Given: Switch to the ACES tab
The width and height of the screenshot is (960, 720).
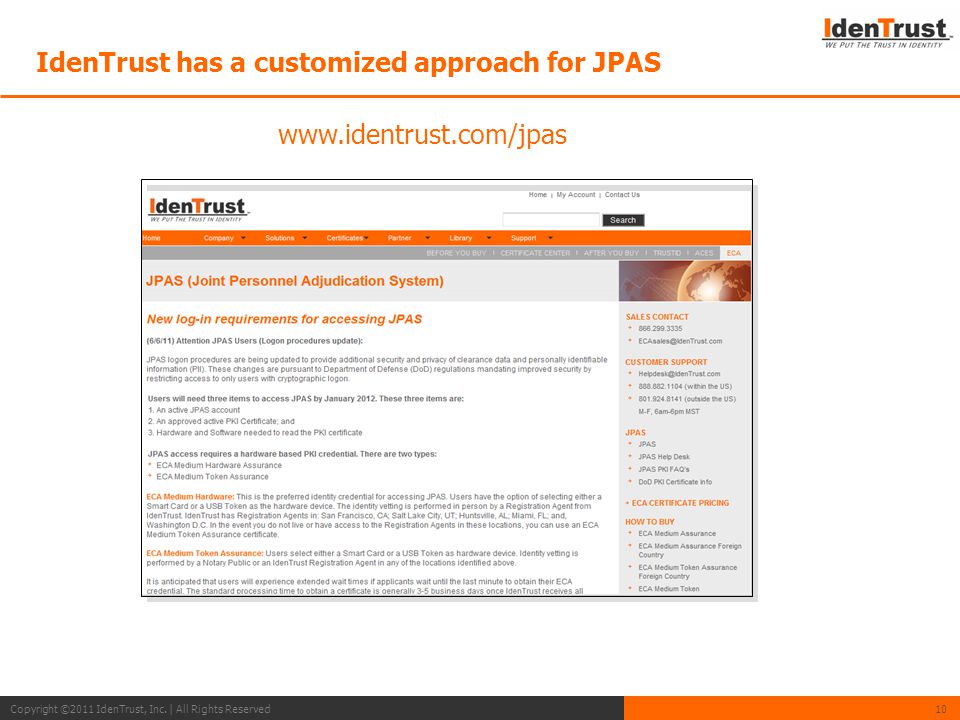Looking at the screenshot, I should 704,253.
